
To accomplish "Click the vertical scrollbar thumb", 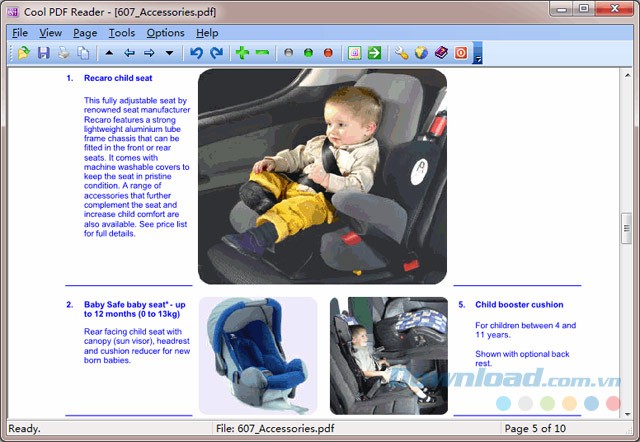I will coord(627,225).
